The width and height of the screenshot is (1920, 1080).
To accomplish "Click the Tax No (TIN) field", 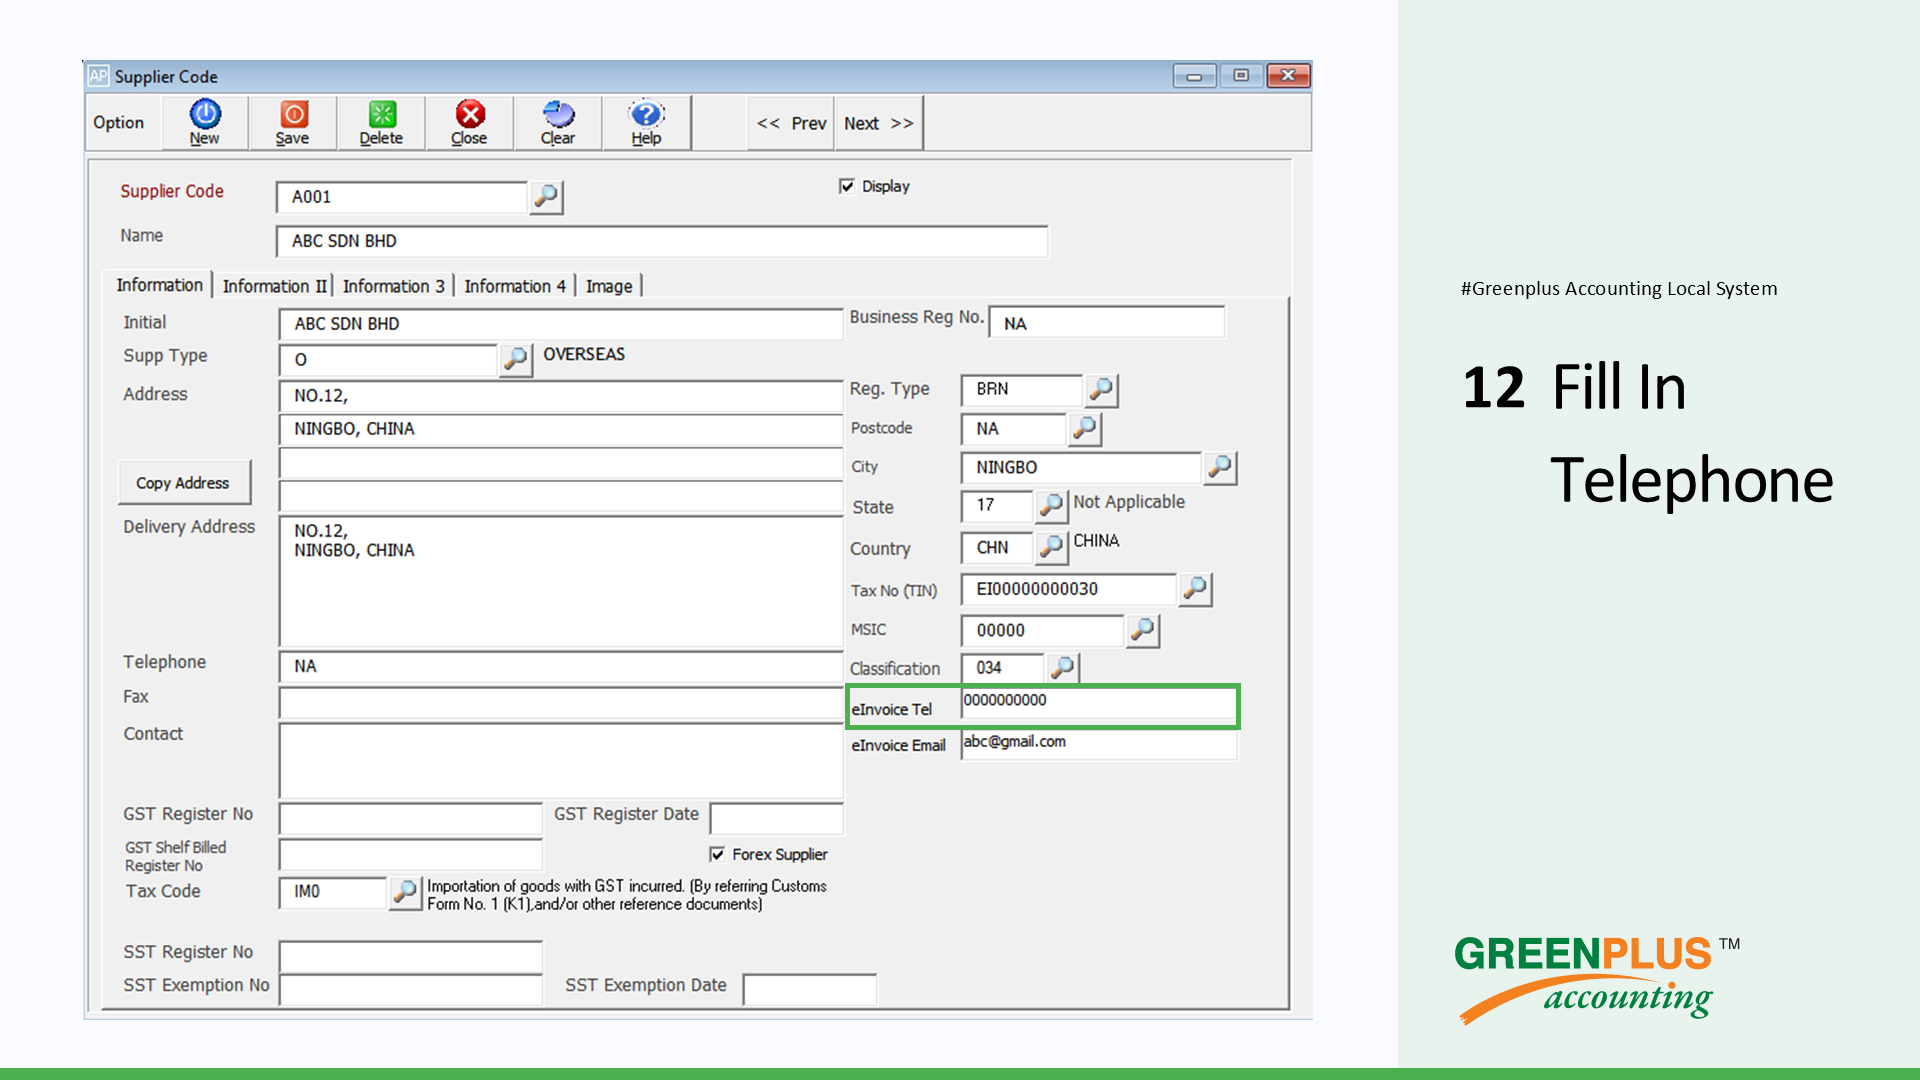I will [x=1069, y=589].
